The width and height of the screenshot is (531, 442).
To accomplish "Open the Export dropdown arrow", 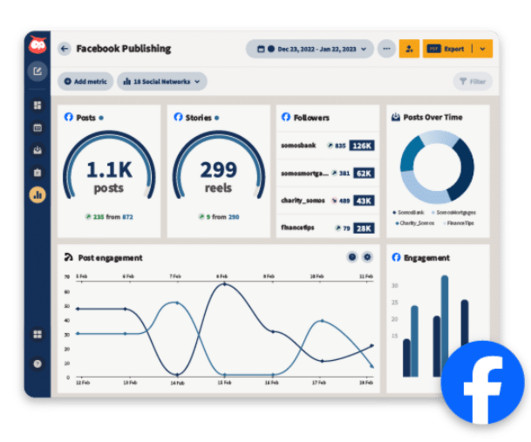I will coord(483,49).
